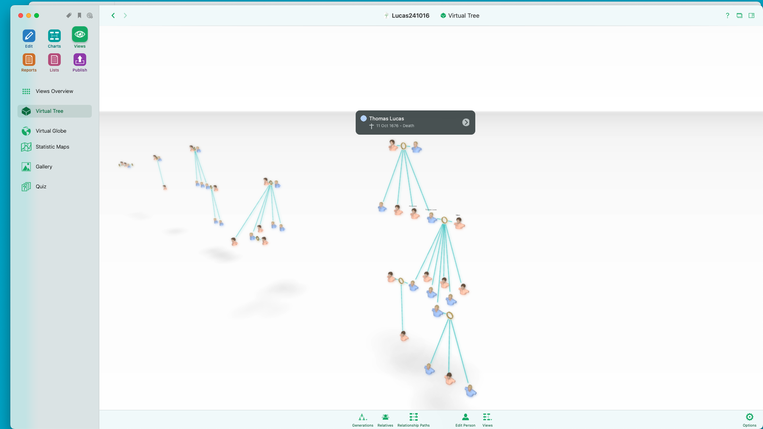Click the search icon in sidebar header
Image resolution: width=763 pixels, height=429 pixels.
pyautogui.click(x=90, y=16)
